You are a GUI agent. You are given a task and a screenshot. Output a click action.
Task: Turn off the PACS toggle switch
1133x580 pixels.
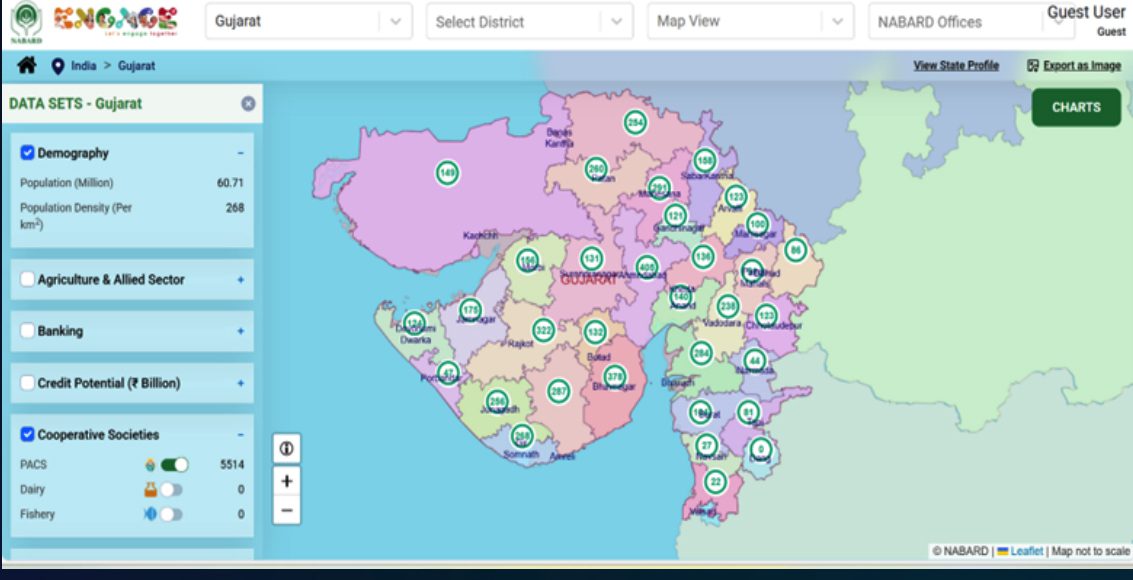pos(174,465)
